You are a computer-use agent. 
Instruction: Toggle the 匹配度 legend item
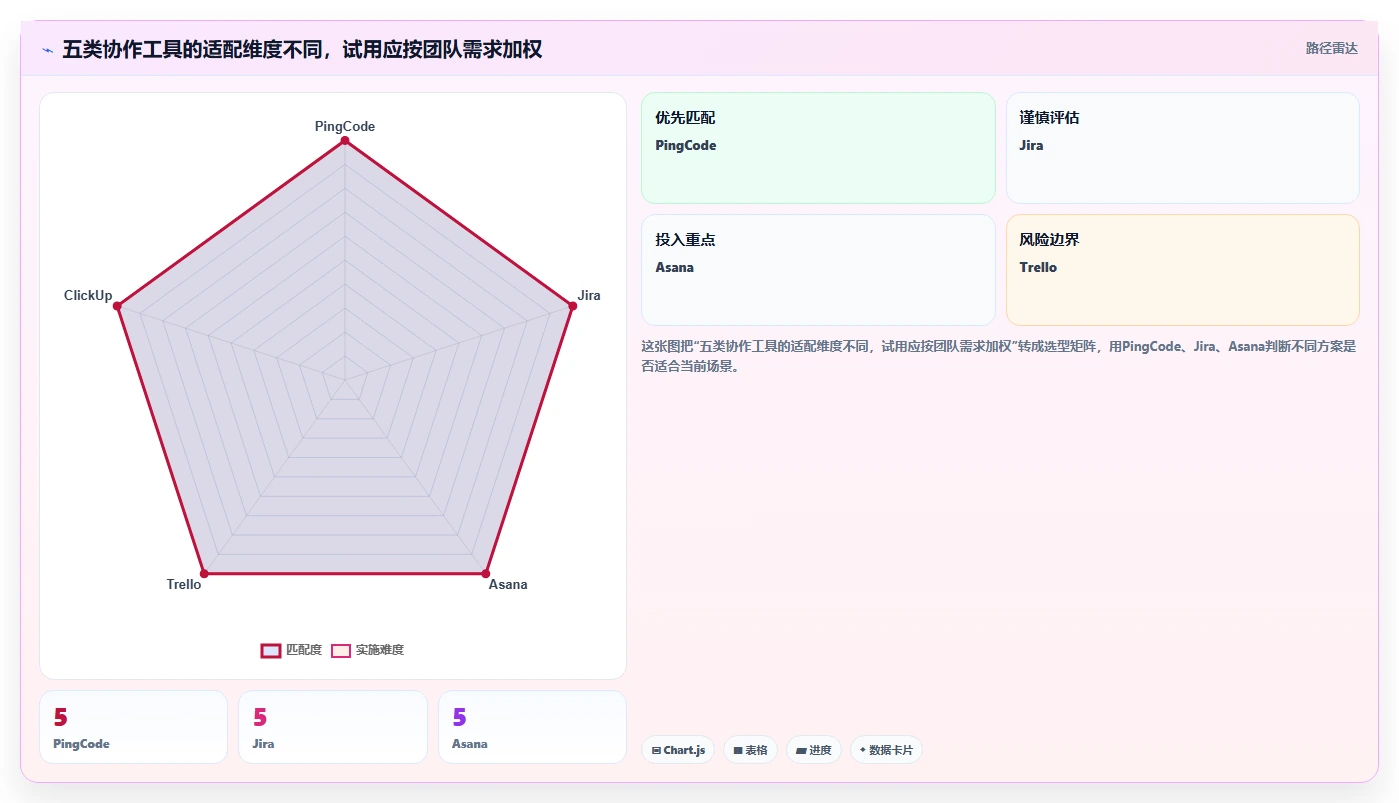click(291, 650)
